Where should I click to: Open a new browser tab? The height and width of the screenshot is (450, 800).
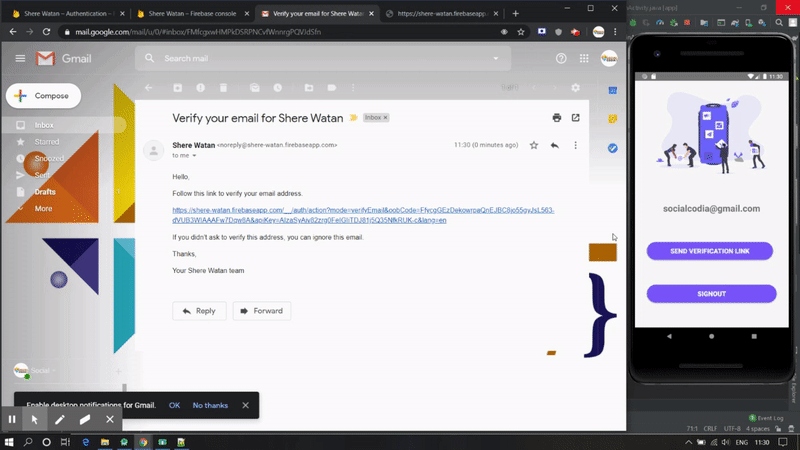click(x=515, y=14)
